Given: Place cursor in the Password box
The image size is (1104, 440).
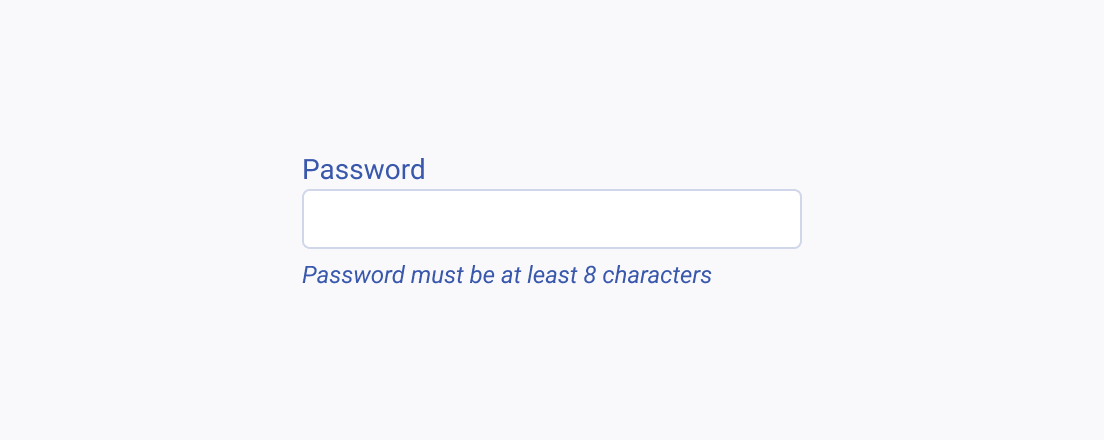Looking at the screenshot, I should (551, 219).
